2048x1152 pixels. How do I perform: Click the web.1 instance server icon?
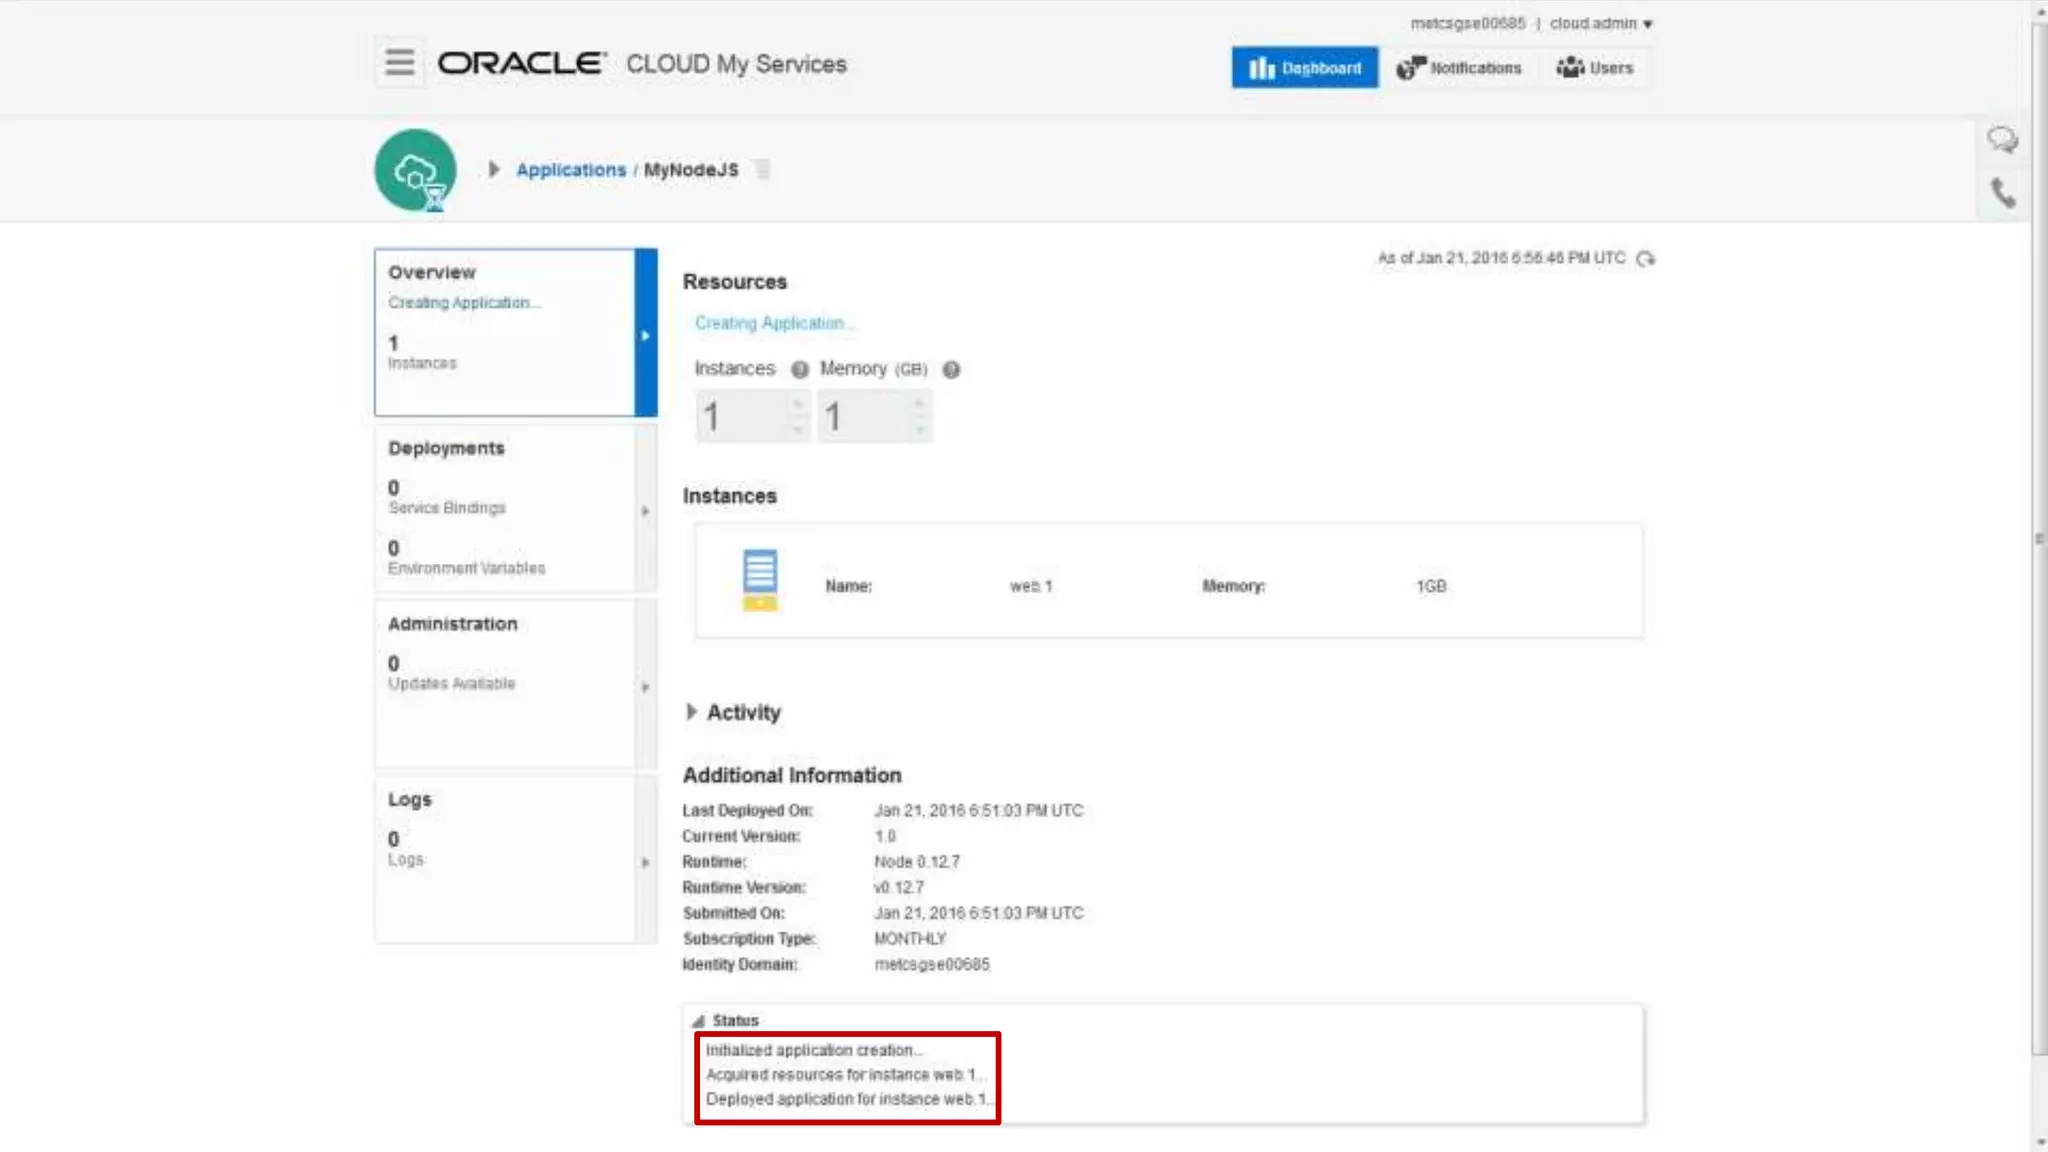[760, 579]
